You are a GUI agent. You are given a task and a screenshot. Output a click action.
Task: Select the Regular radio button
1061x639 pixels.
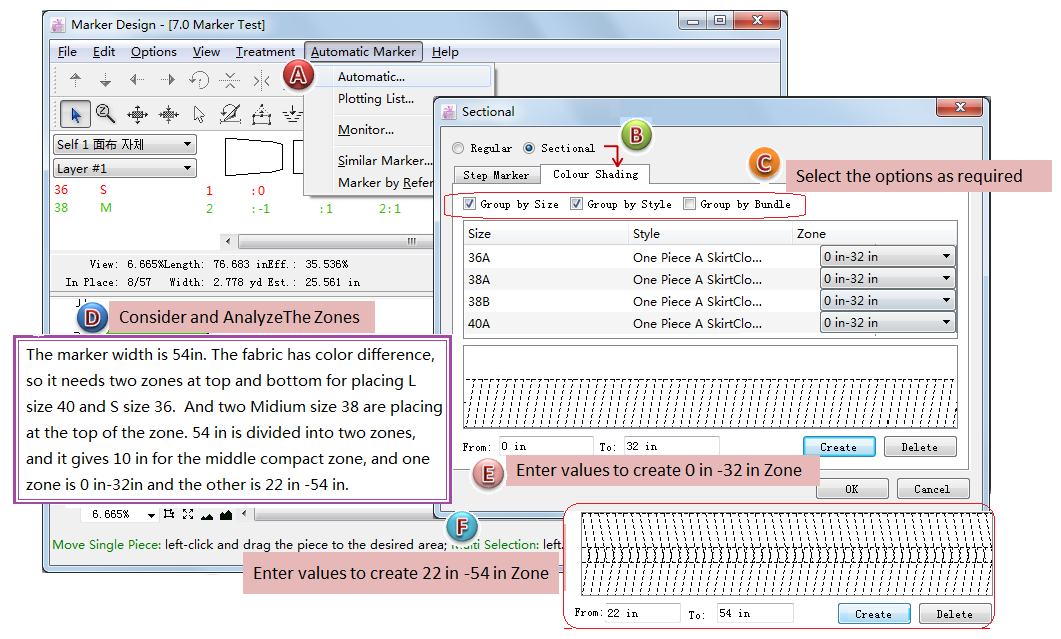click(458, 148)
